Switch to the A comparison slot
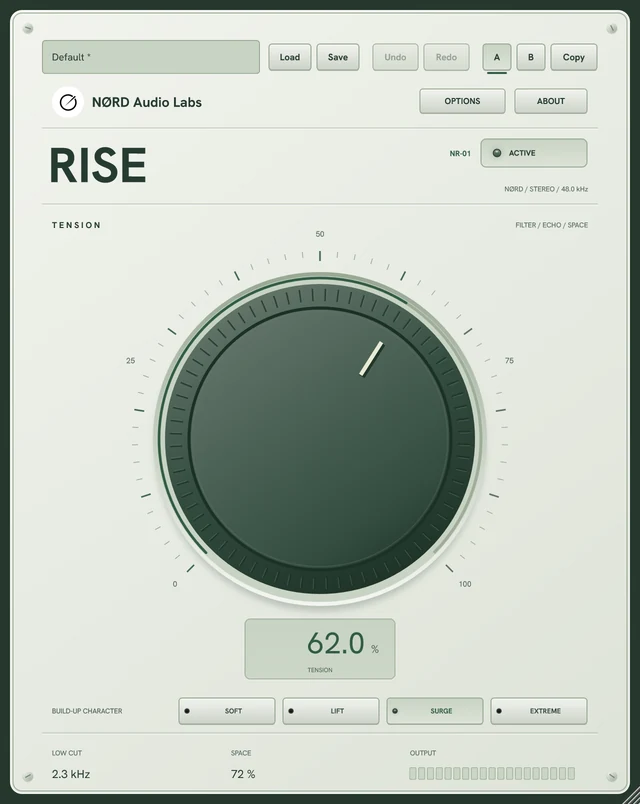The height and width of the screenshot is (804, 640). click(x=496, y=57)
